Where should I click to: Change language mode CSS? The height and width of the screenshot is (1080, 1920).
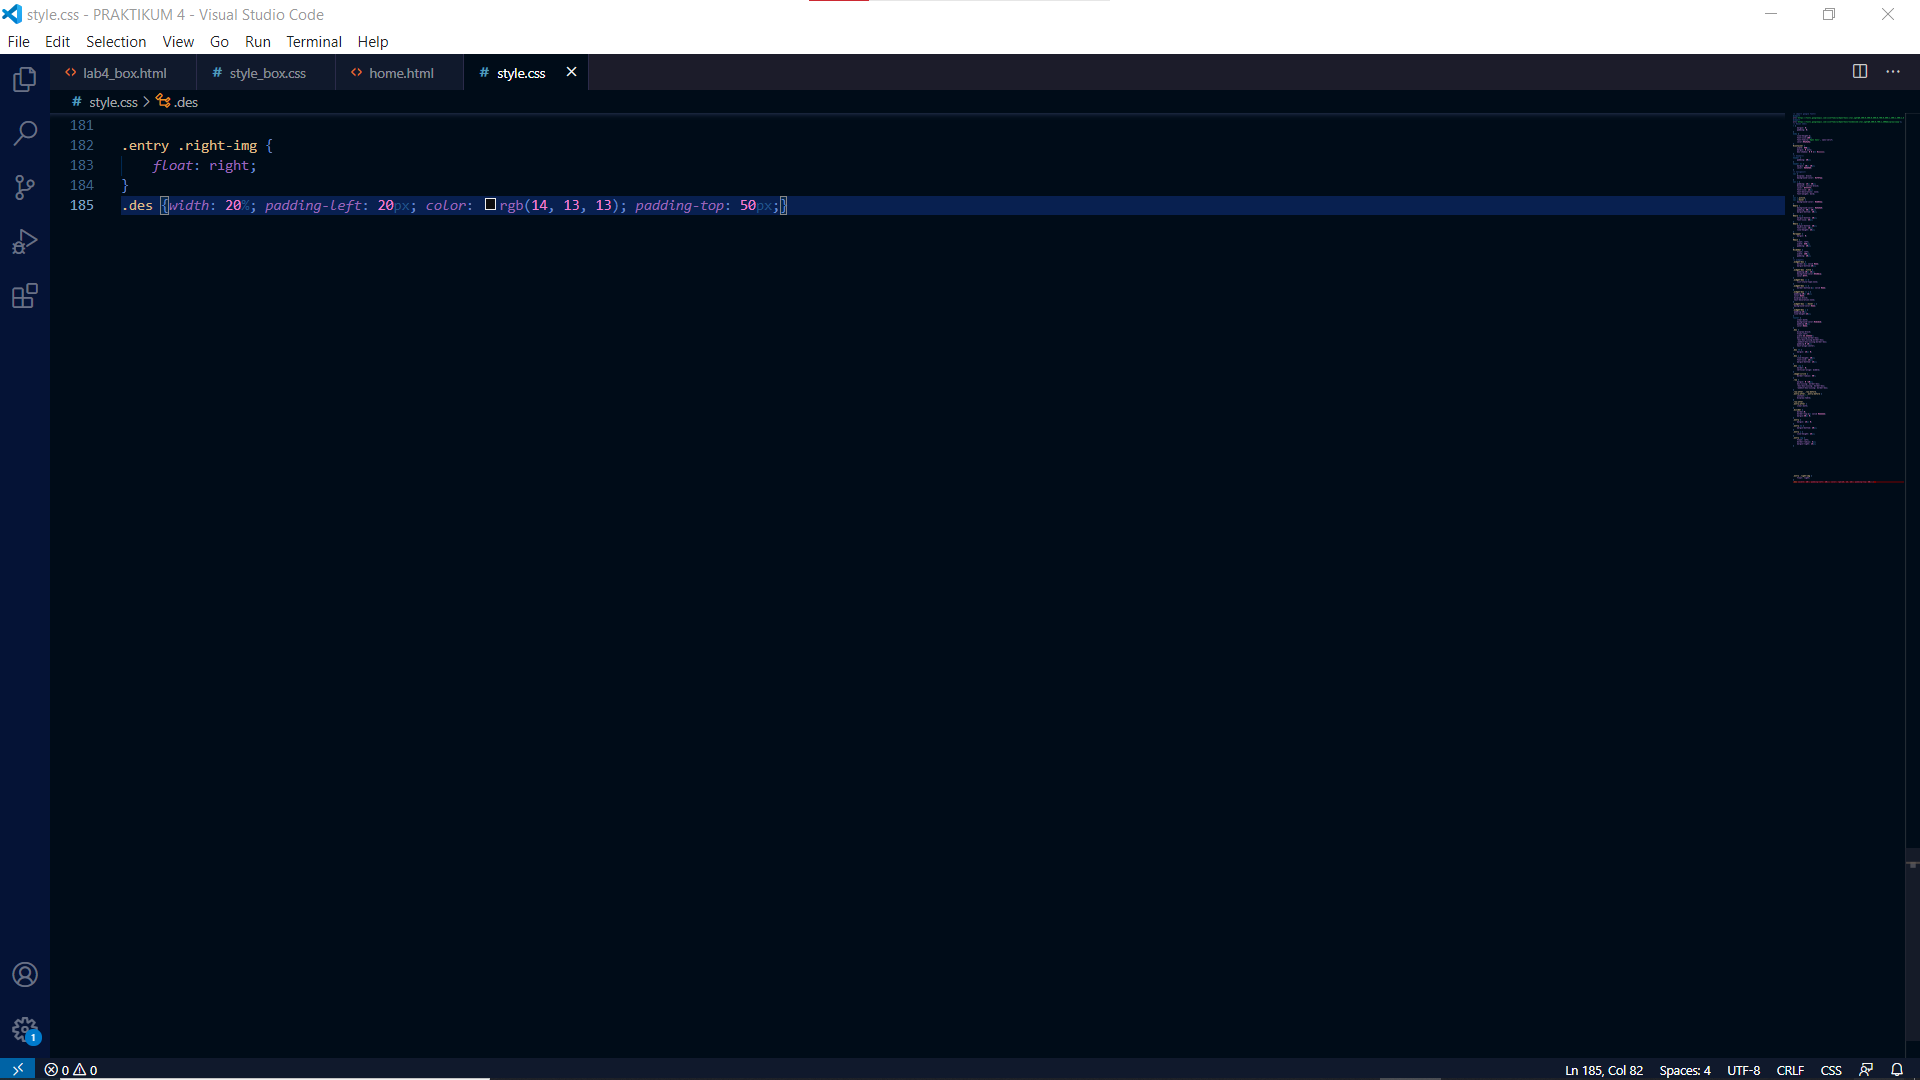click(1831, 1070)
